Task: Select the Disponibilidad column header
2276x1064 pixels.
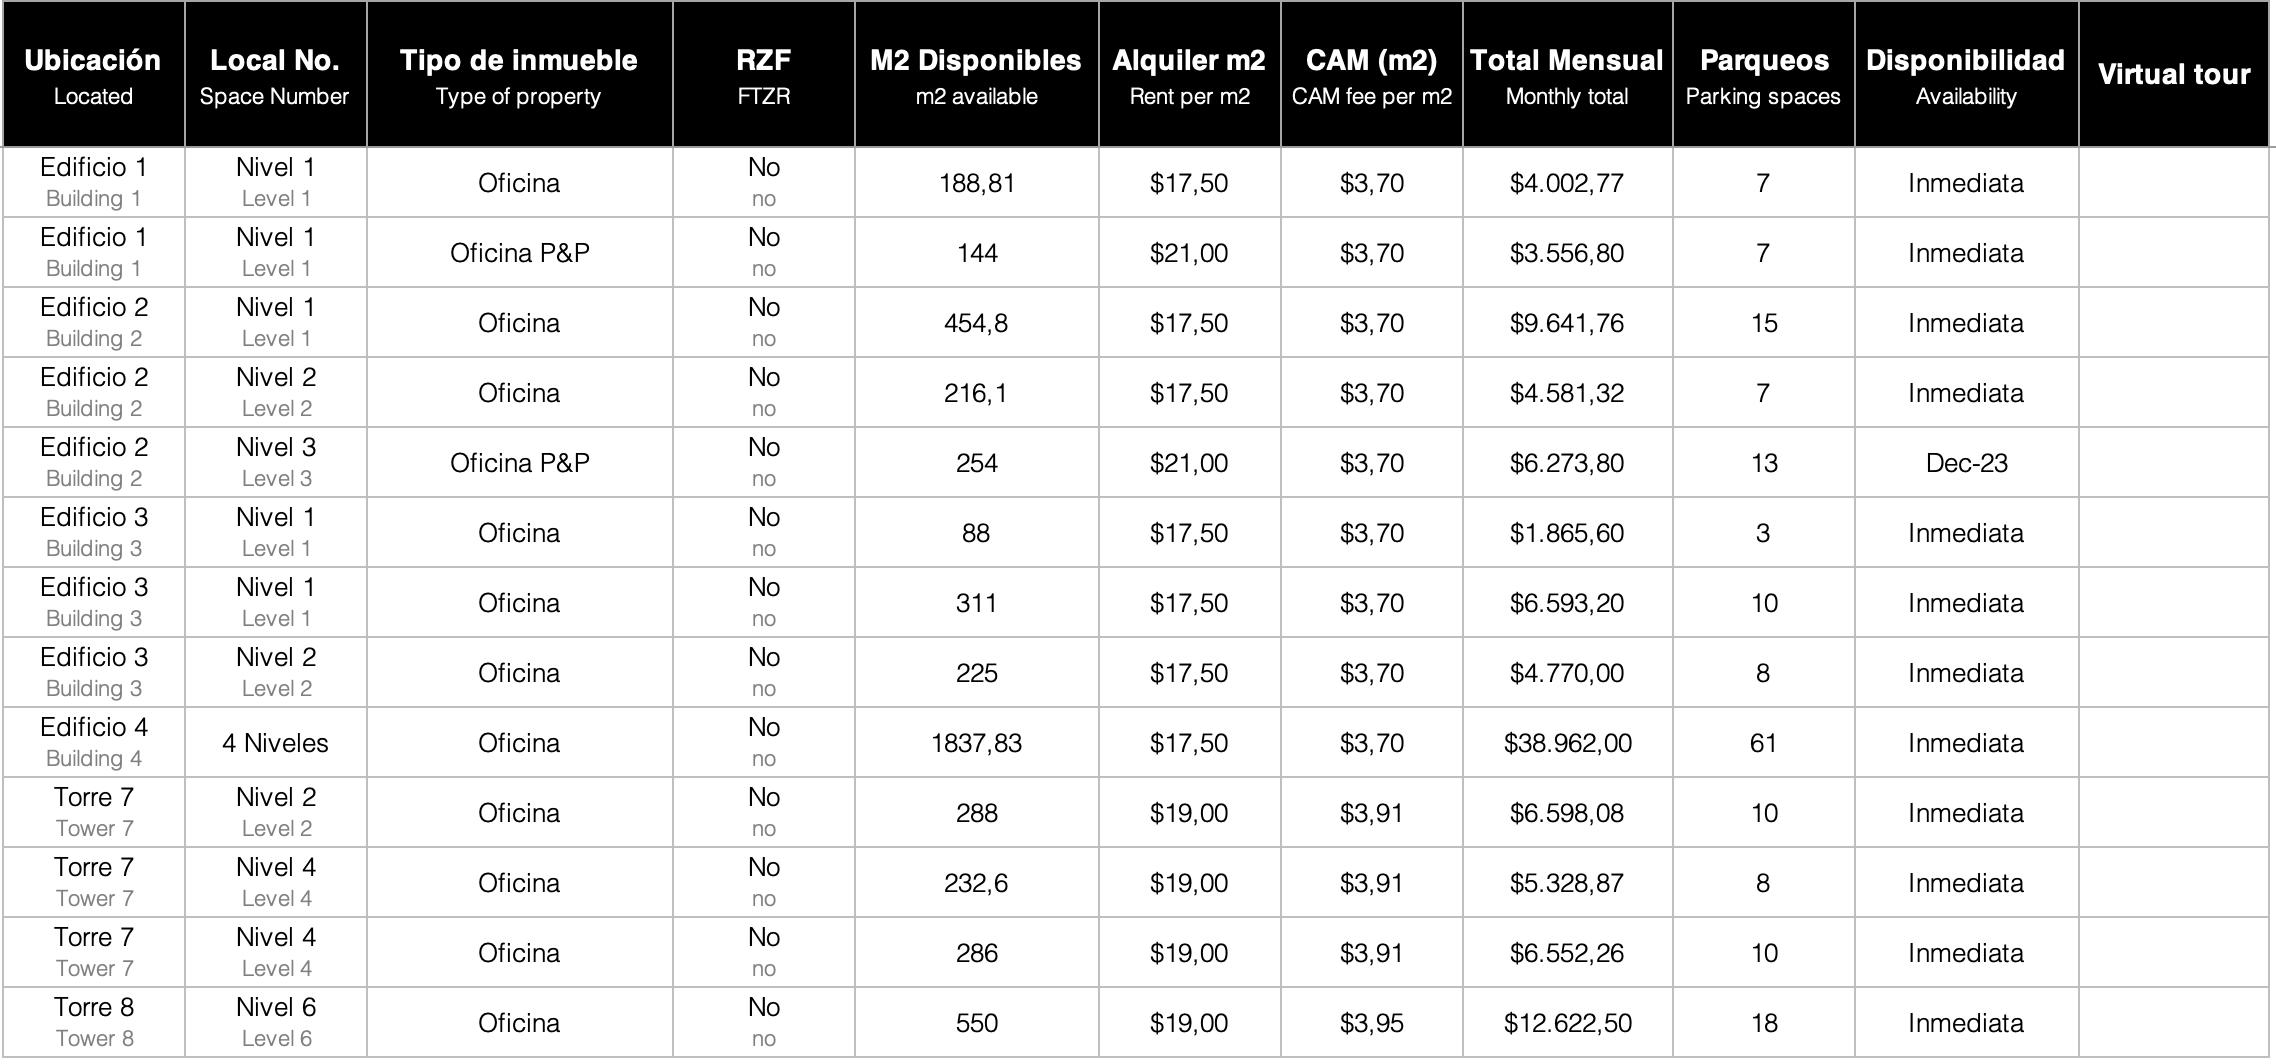Action: point(1965,75)
